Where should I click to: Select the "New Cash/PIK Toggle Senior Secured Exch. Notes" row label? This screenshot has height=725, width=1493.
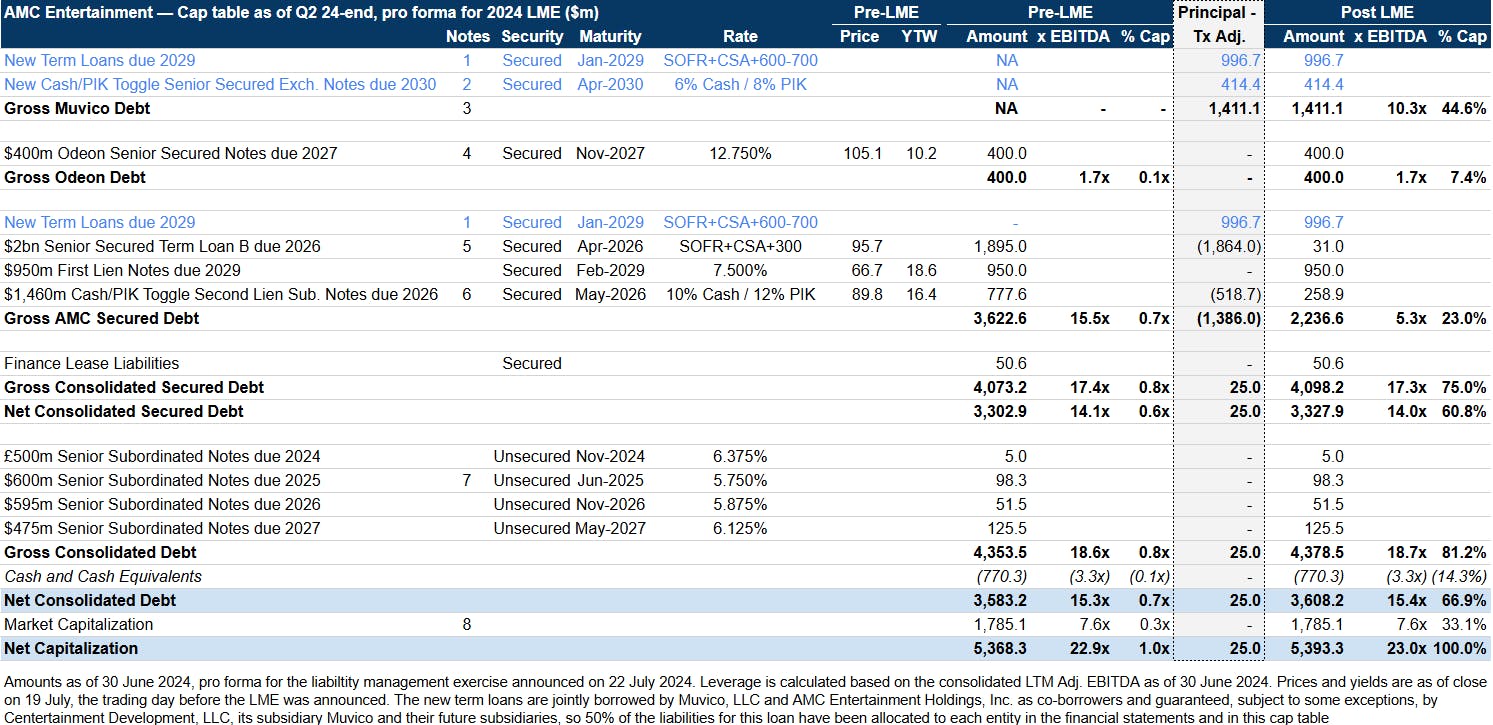(x=220, y=84)
